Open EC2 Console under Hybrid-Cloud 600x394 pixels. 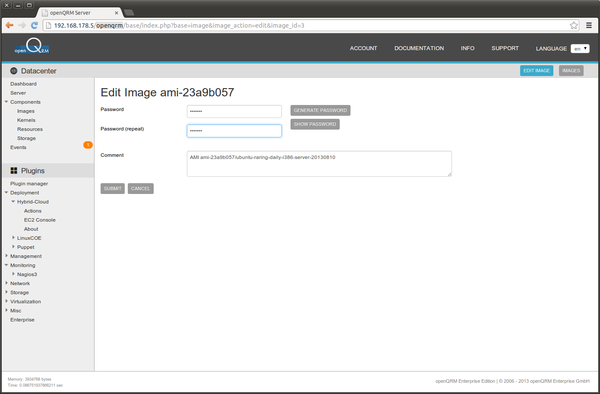click(x=40, y=220)
